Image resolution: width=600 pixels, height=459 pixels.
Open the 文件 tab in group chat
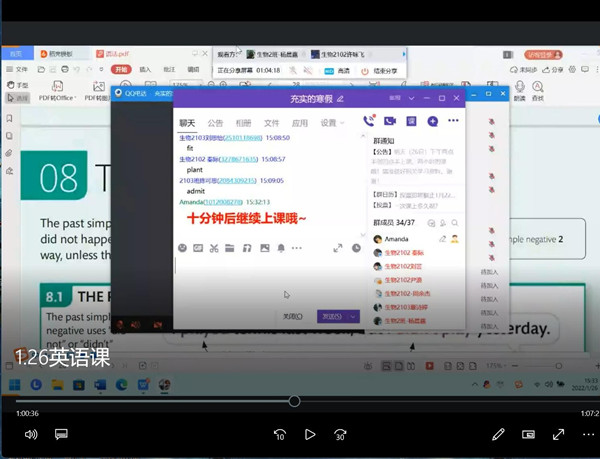click(271, 123)
